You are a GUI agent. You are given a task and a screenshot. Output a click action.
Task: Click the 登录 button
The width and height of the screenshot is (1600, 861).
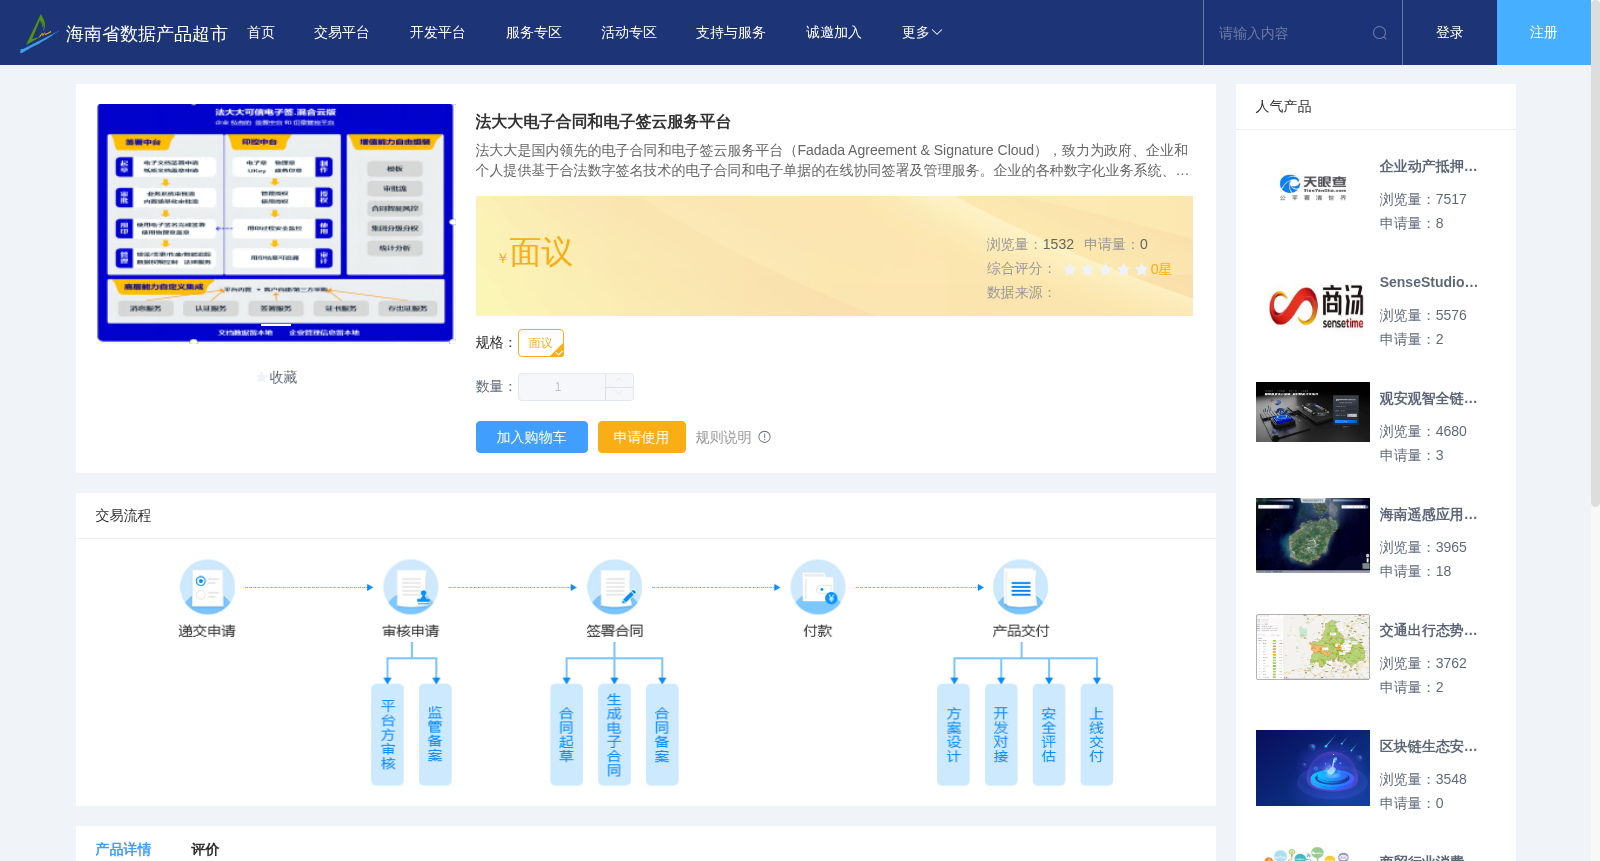point(1450,33)
